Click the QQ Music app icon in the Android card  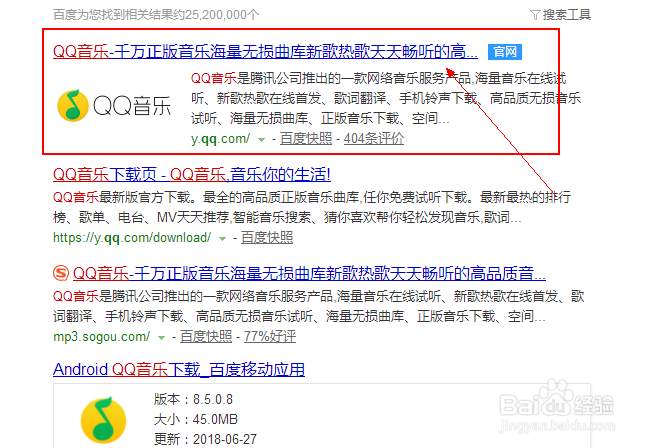tap(103, 420)
